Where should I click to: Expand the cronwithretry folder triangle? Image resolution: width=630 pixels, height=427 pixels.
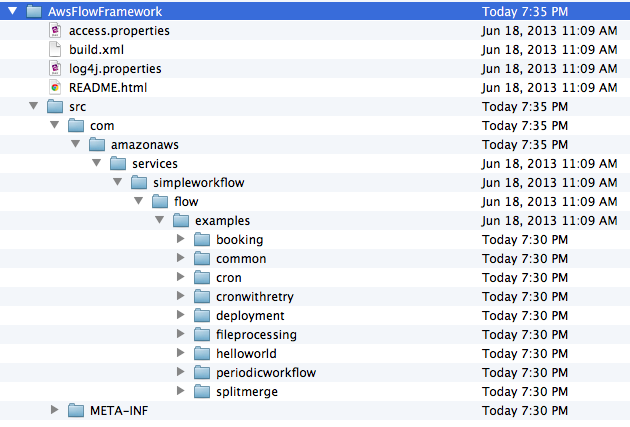(x=181, y=296)
